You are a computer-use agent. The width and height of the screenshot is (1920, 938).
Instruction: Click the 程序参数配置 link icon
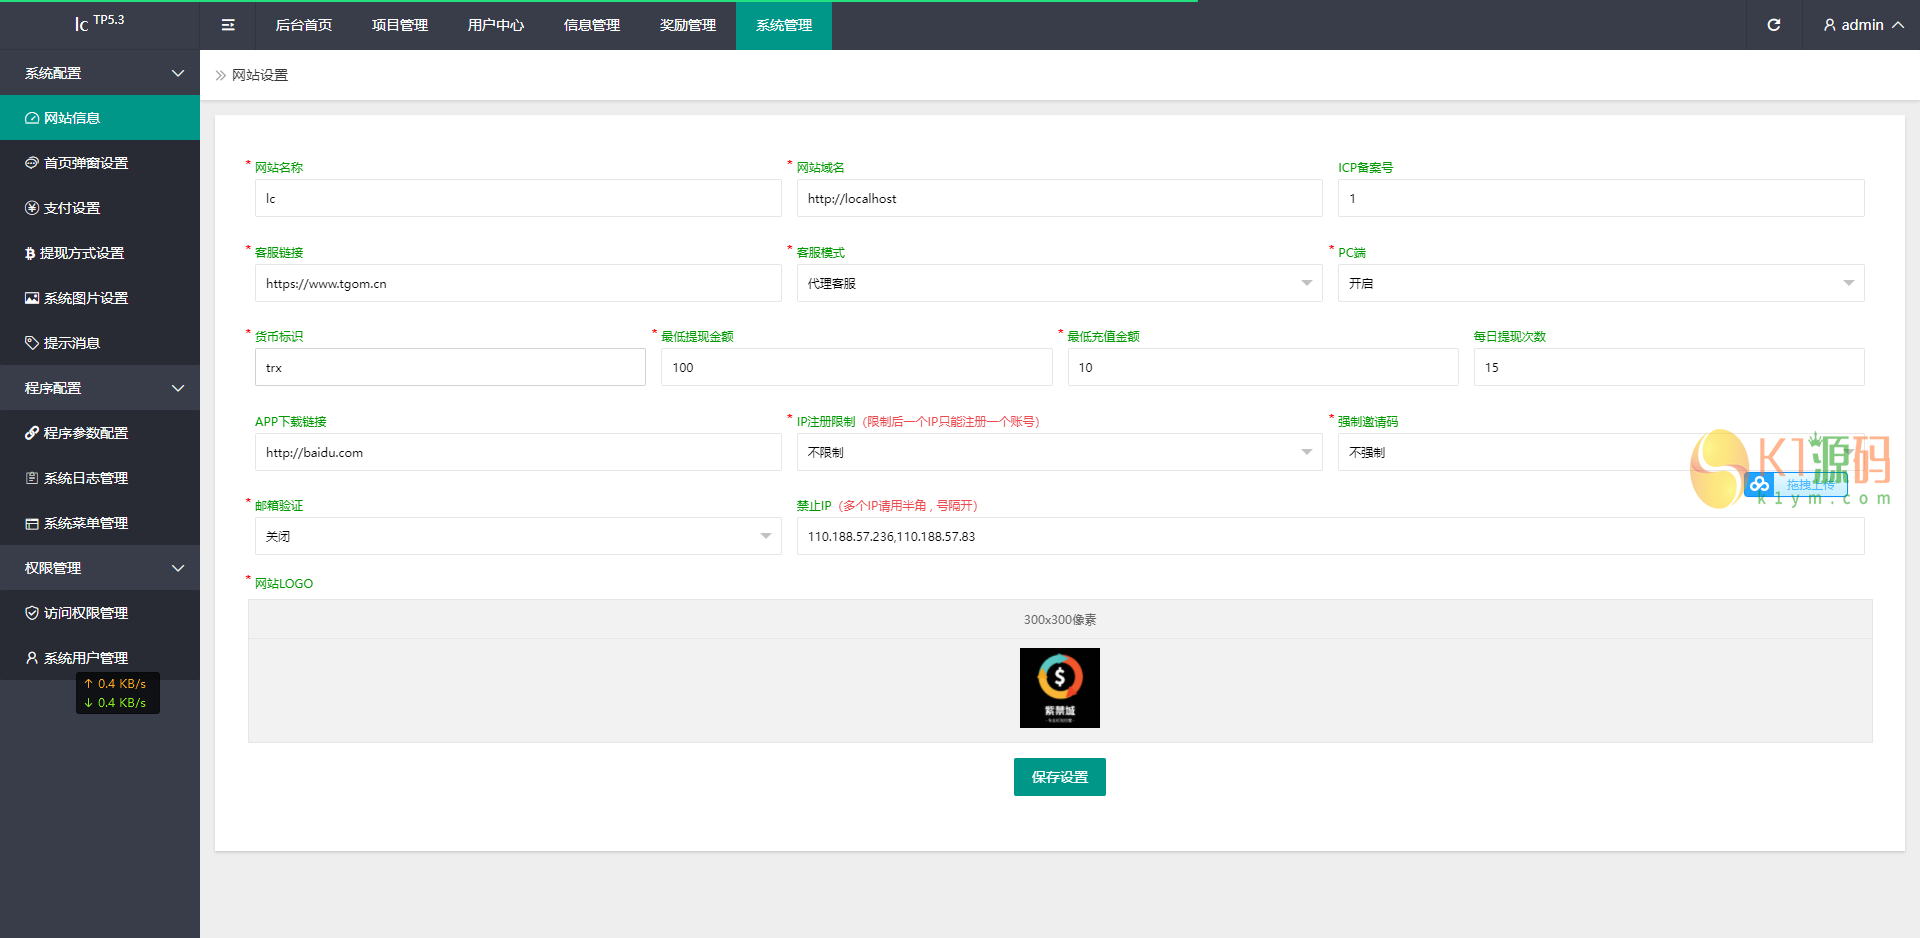coord(32,433)
